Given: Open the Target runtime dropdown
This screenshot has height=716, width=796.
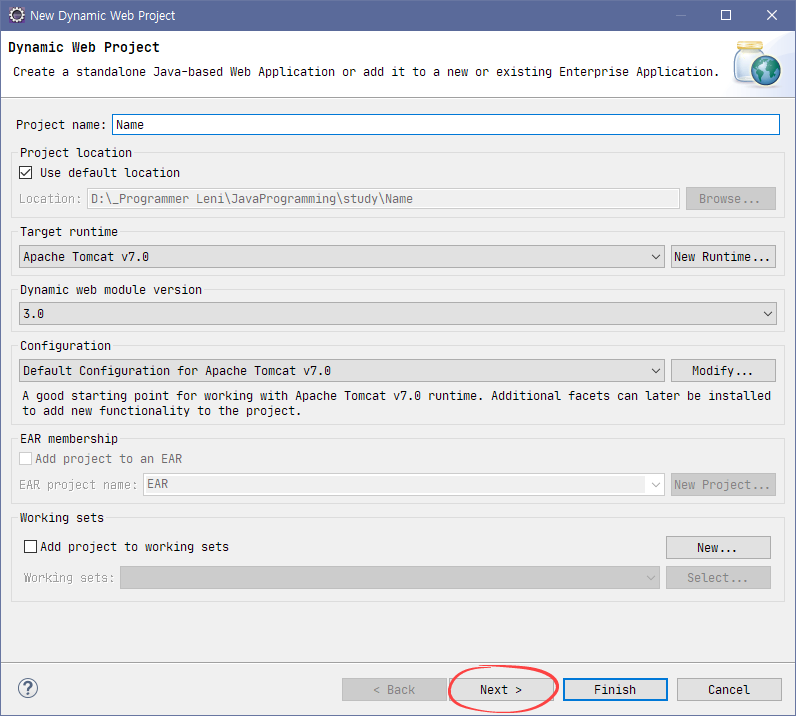Looking at the screenshot, I should 342,256.
